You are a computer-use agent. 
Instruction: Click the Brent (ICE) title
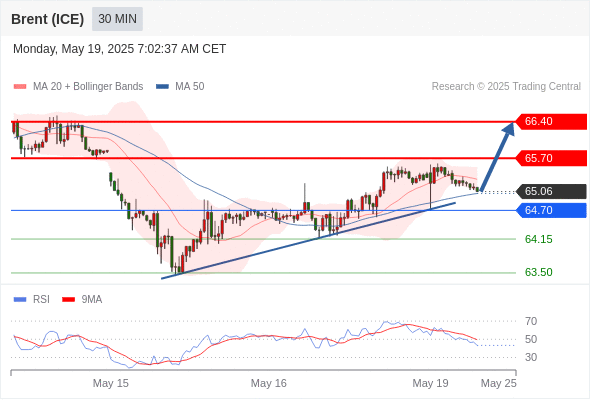tap(47, 19)
